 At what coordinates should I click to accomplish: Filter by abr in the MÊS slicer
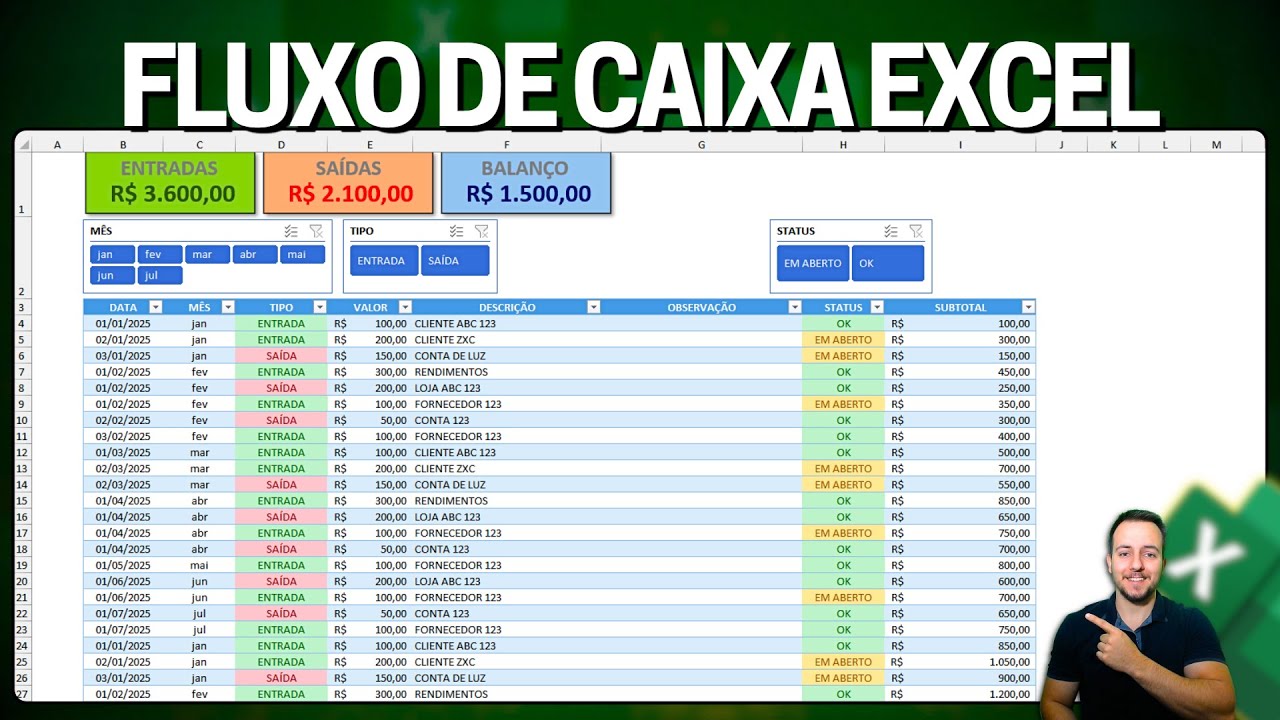[x=255, y=254]
